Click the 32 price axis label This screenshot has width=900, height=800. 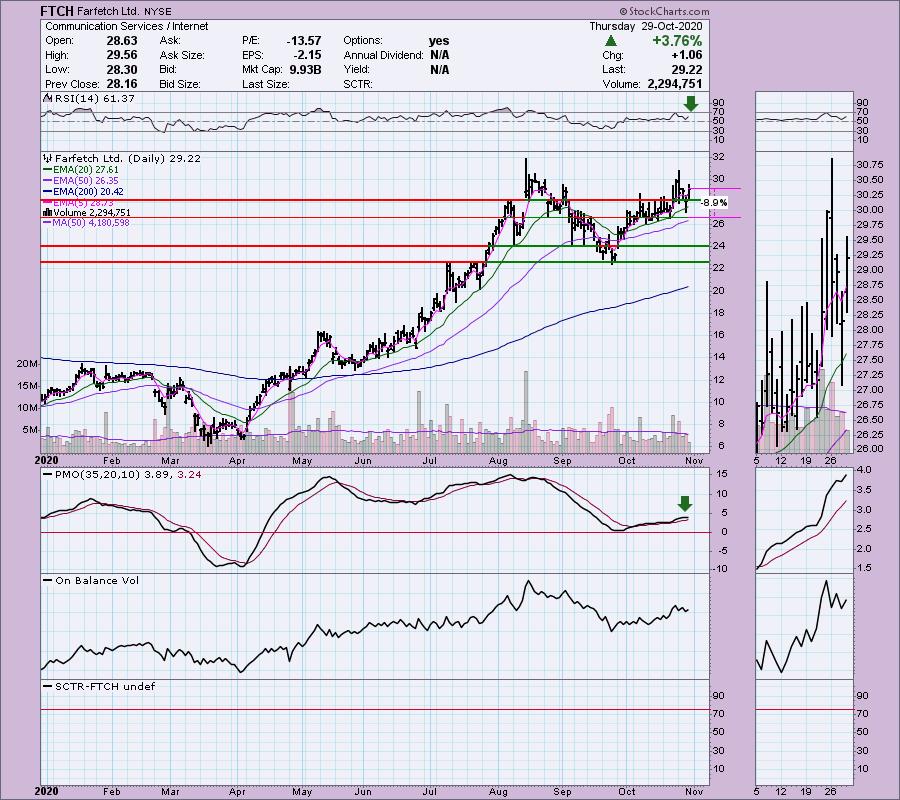point(718,157)
